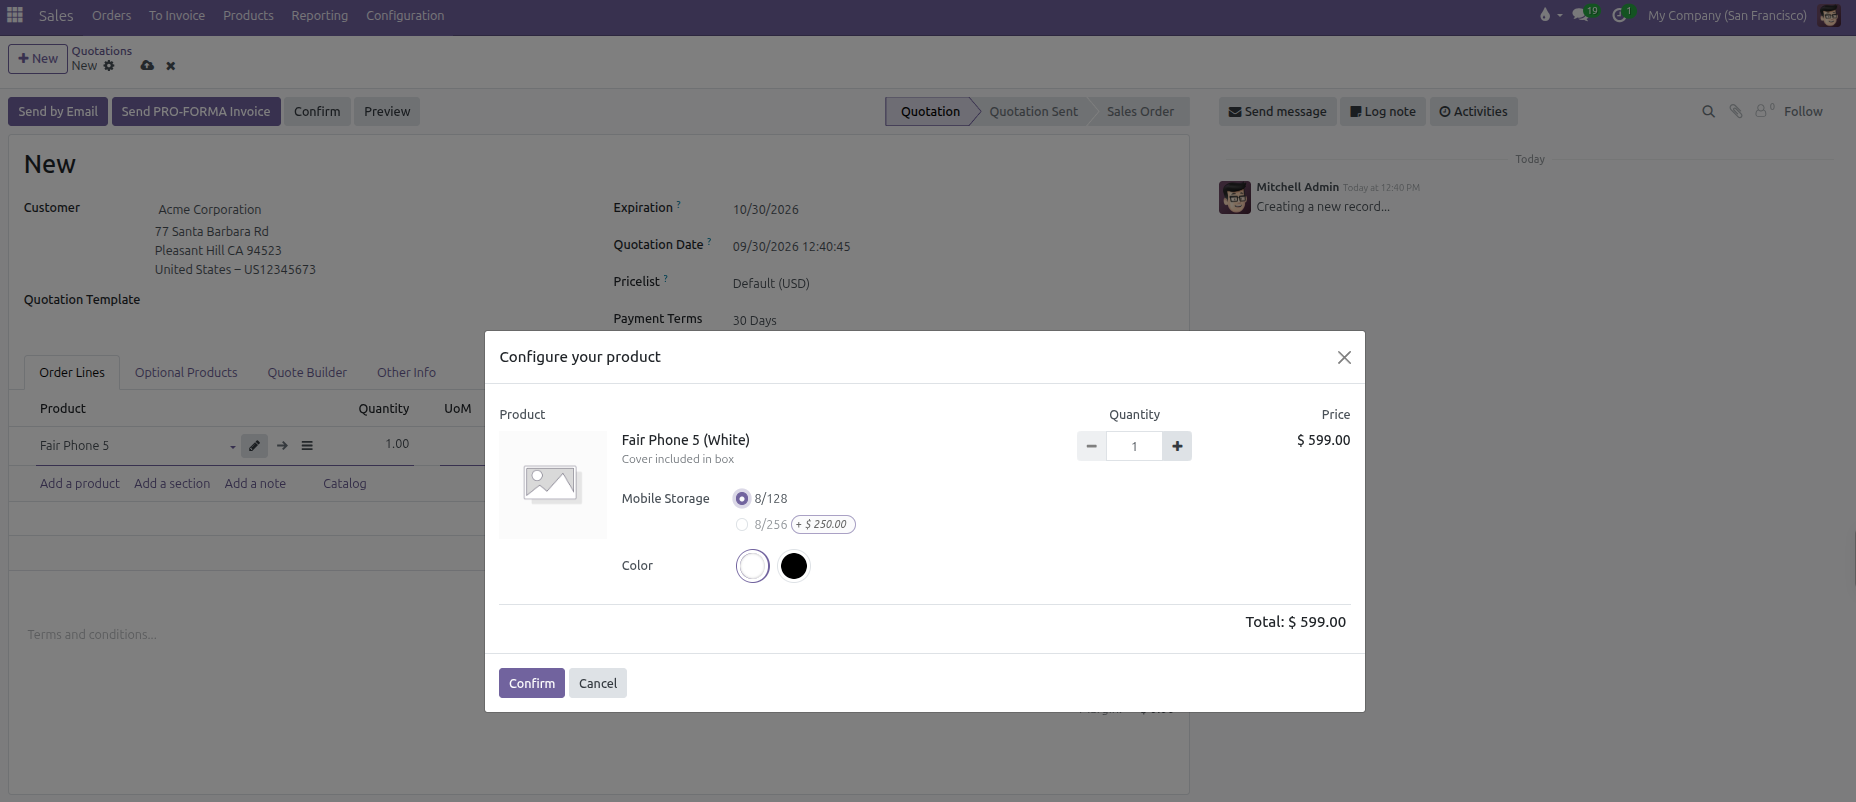Open conversations icon in top bar
Screen dimensions: 1856x802
click(1581, 15)
